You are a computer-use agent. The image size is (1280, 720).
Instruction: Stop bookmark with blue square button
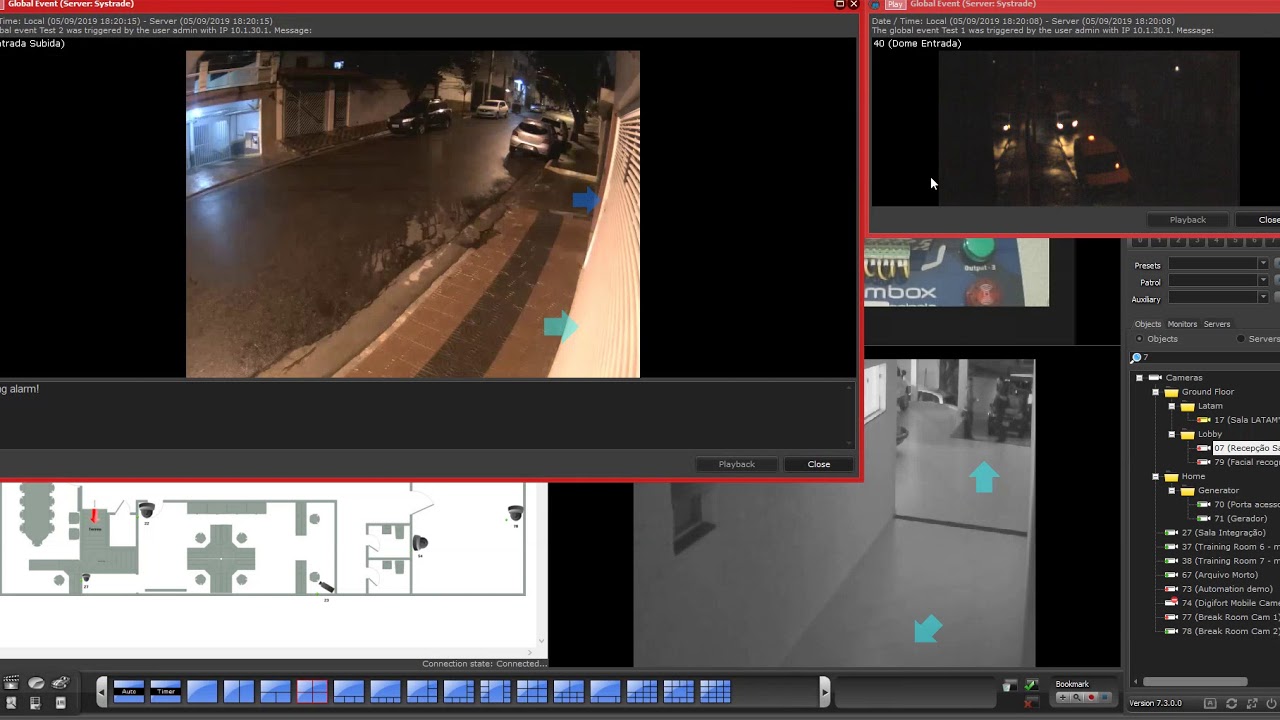coord(1105,697)
